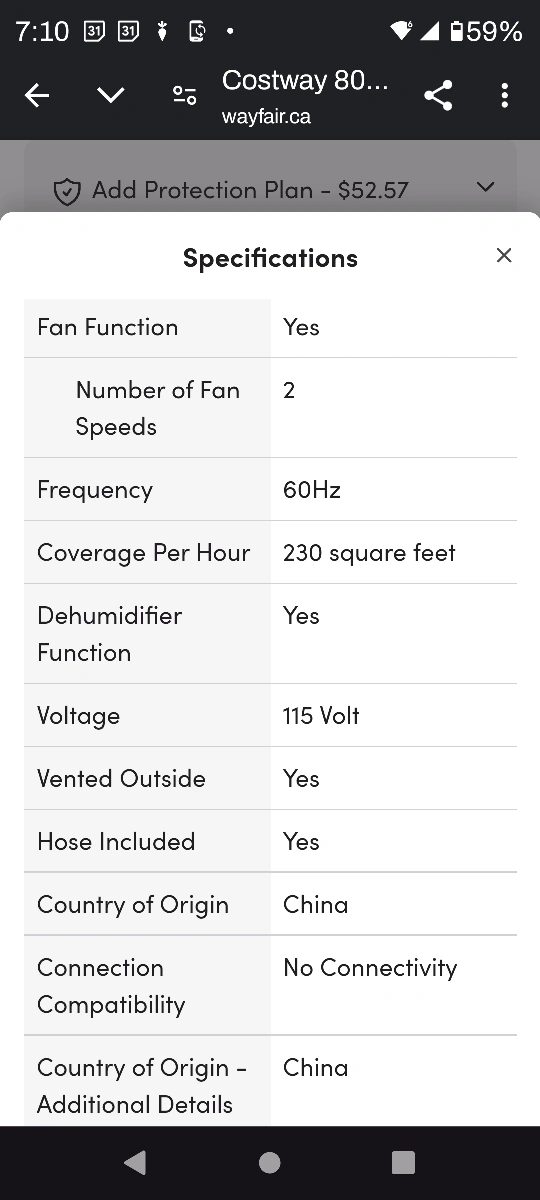Share the Costway page
The image size is (540, 1200).
[x=438, y=96]
